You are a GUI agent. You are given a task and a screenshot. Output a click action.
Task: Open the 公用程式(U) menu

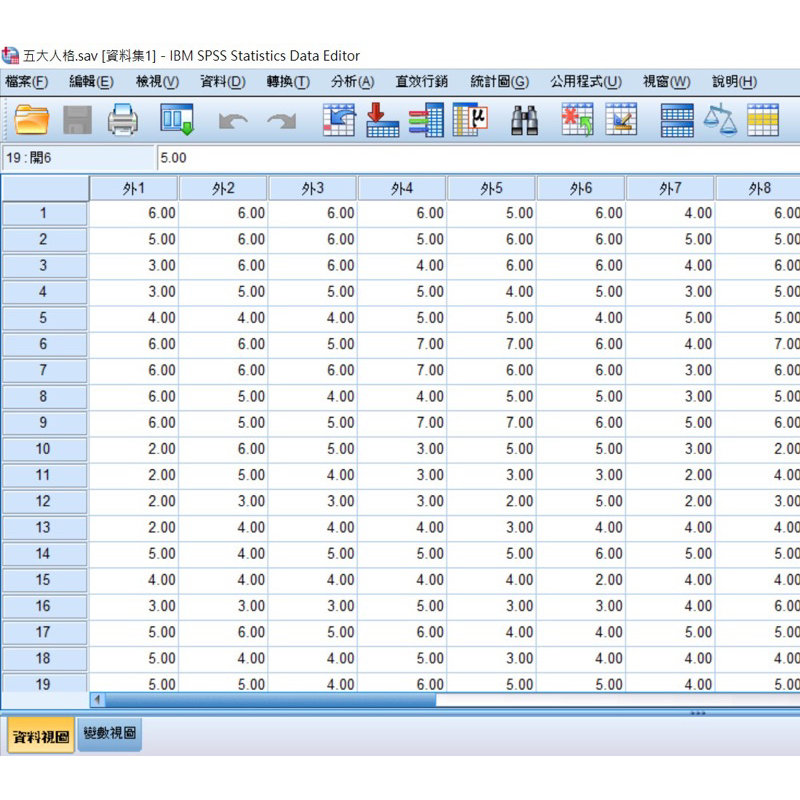pyautogui.click(x=586, y=82)
